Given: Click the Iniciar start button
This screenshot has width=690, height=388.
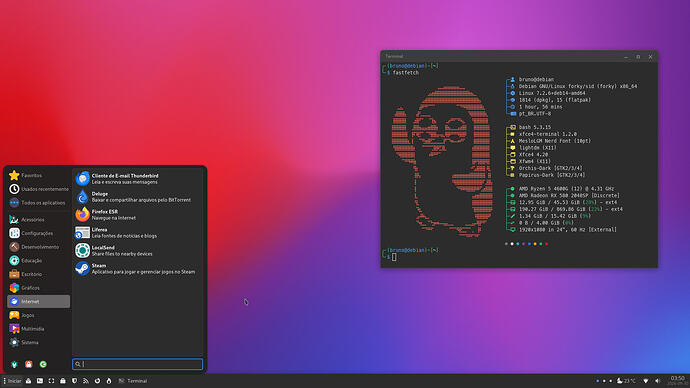Looking at the screenshot, I should 12,381.
